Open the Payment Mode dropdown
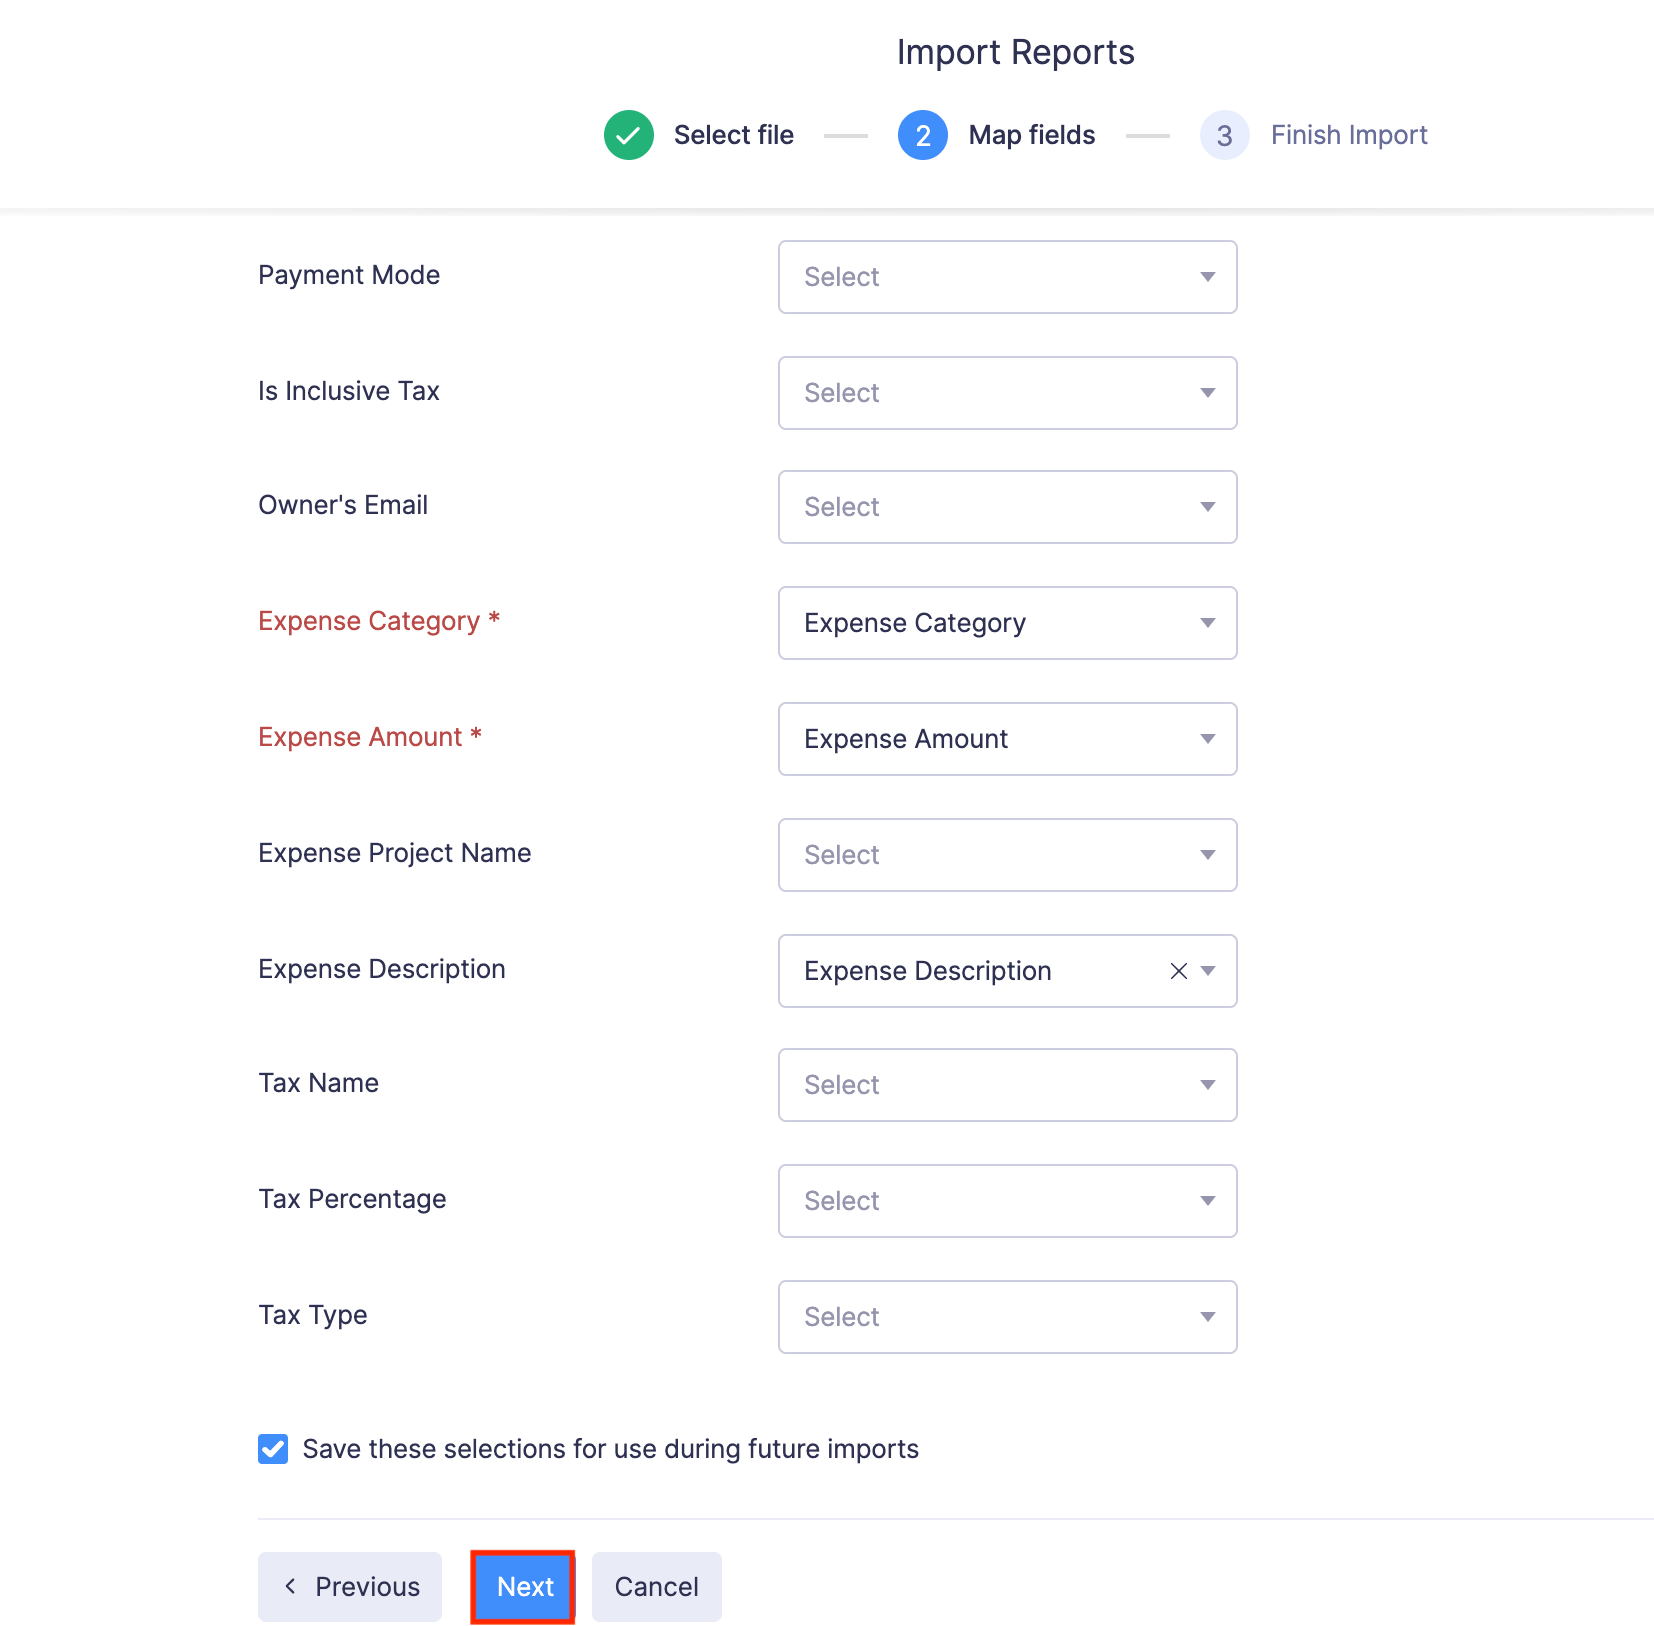Image resolution: width=1654 pixels, height=1626 pixels. (x=1007, y=277)
